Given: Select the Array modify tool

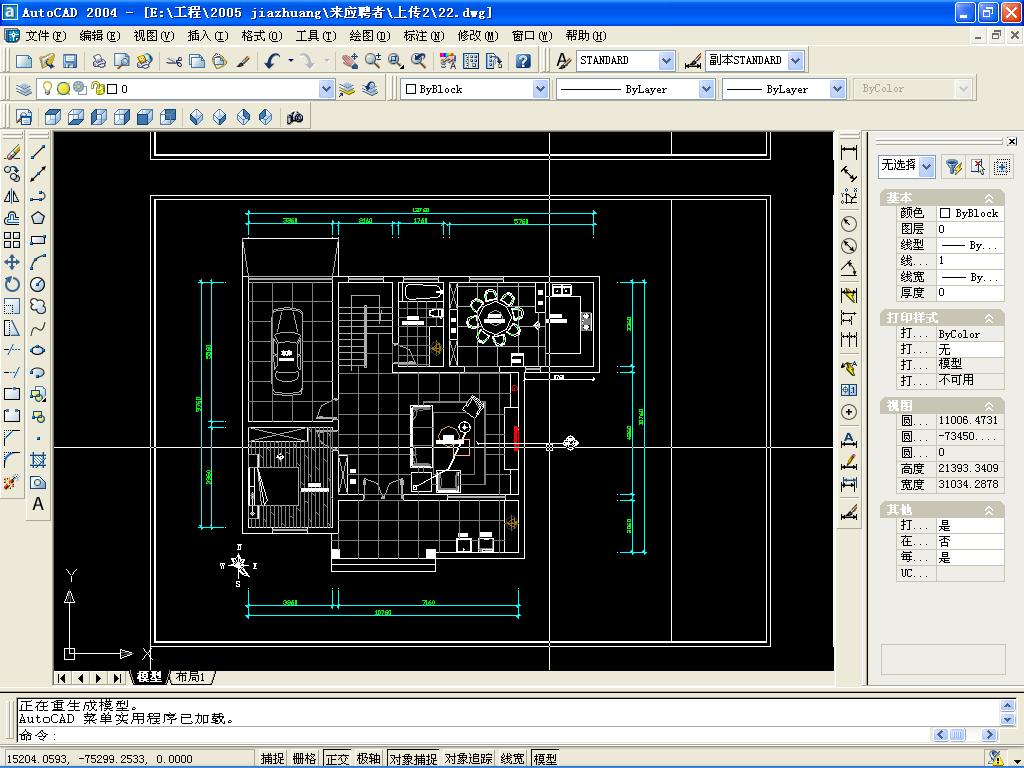Looking at the screenshot, I should click(12, 240).
